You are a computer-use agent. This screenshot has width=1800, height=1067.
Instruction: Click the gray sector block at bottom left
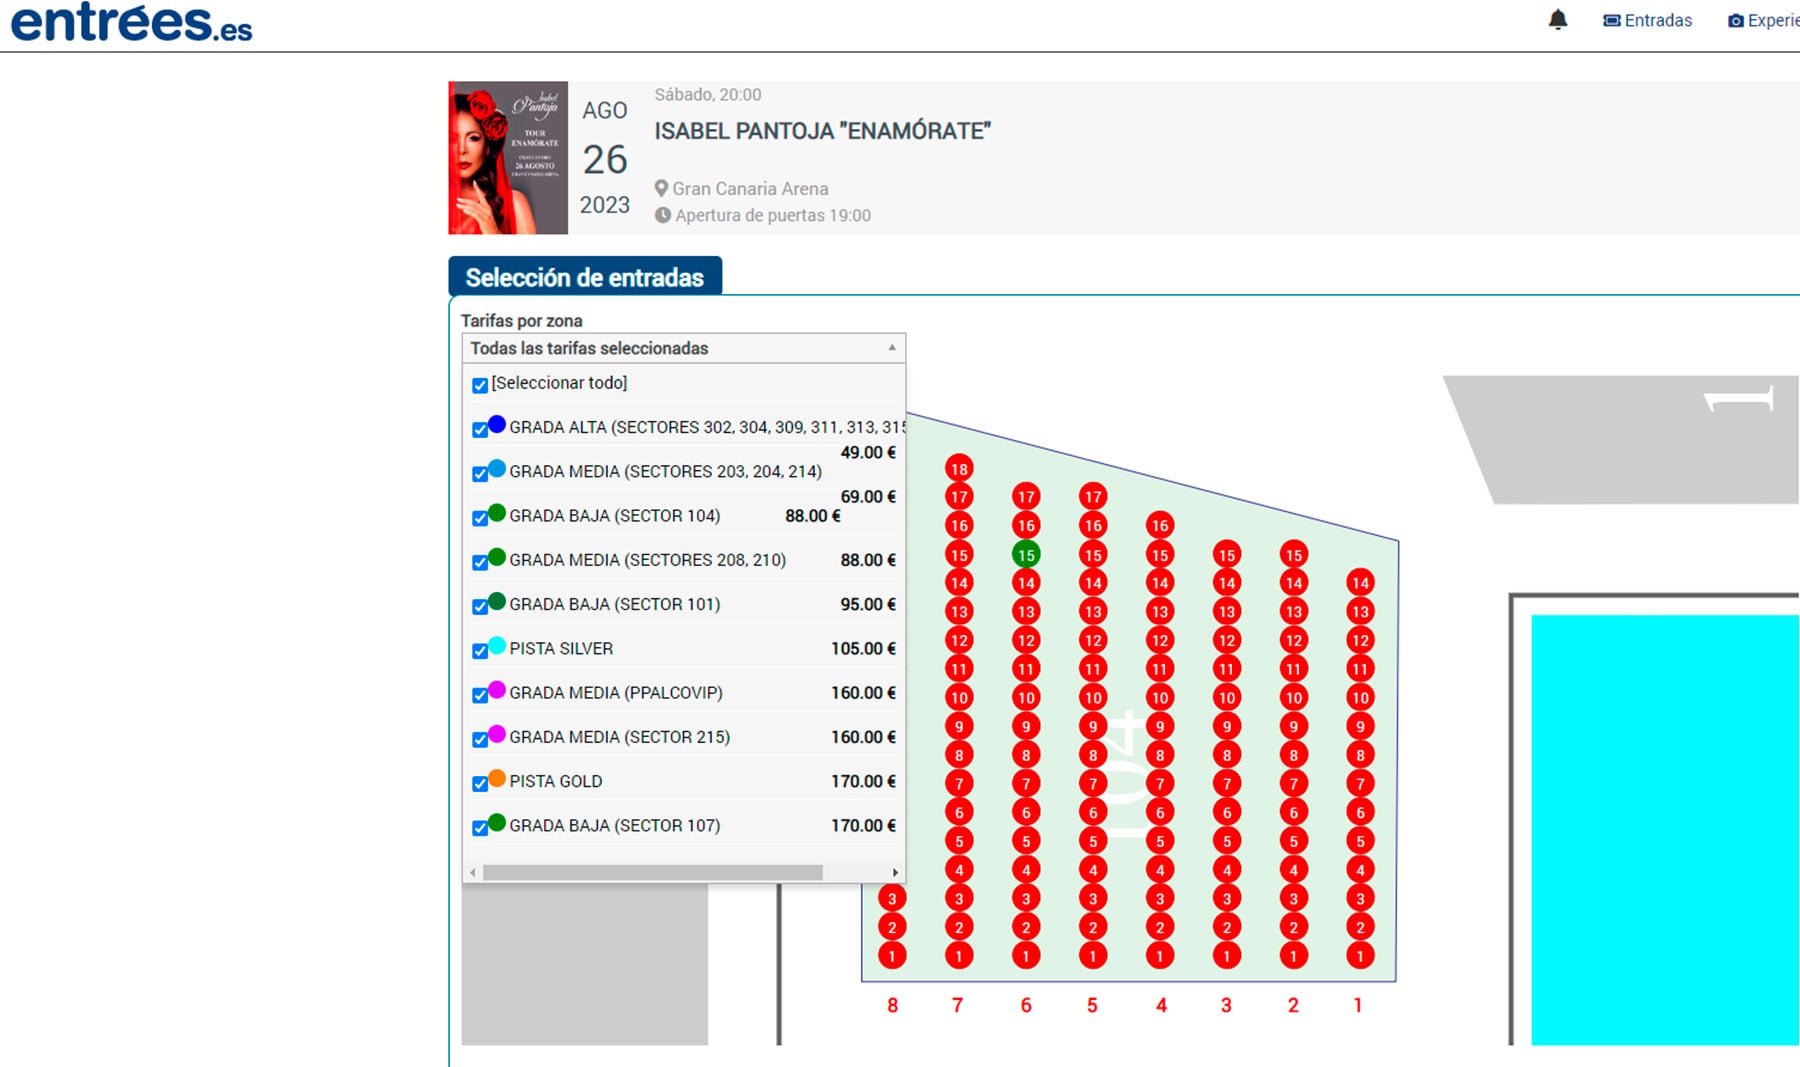(x=585, y=965)
